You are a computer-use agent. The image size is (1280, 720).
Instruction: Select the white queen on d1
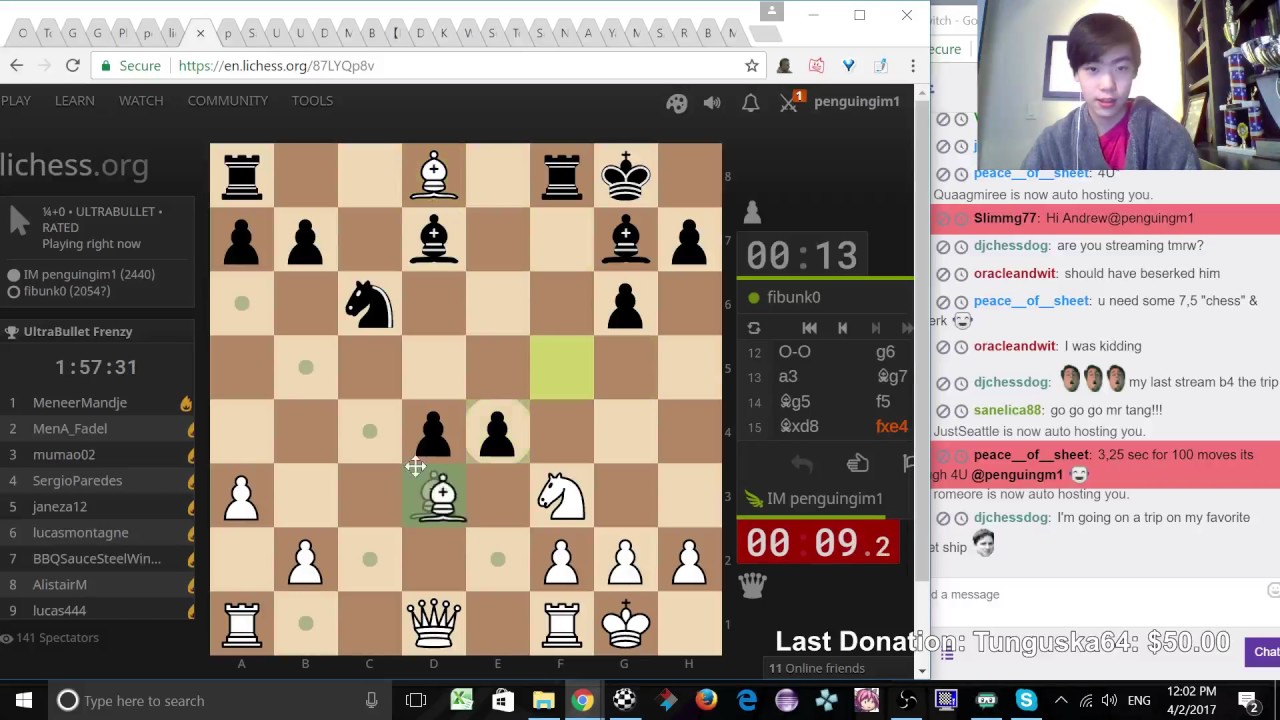coord(434,624)
